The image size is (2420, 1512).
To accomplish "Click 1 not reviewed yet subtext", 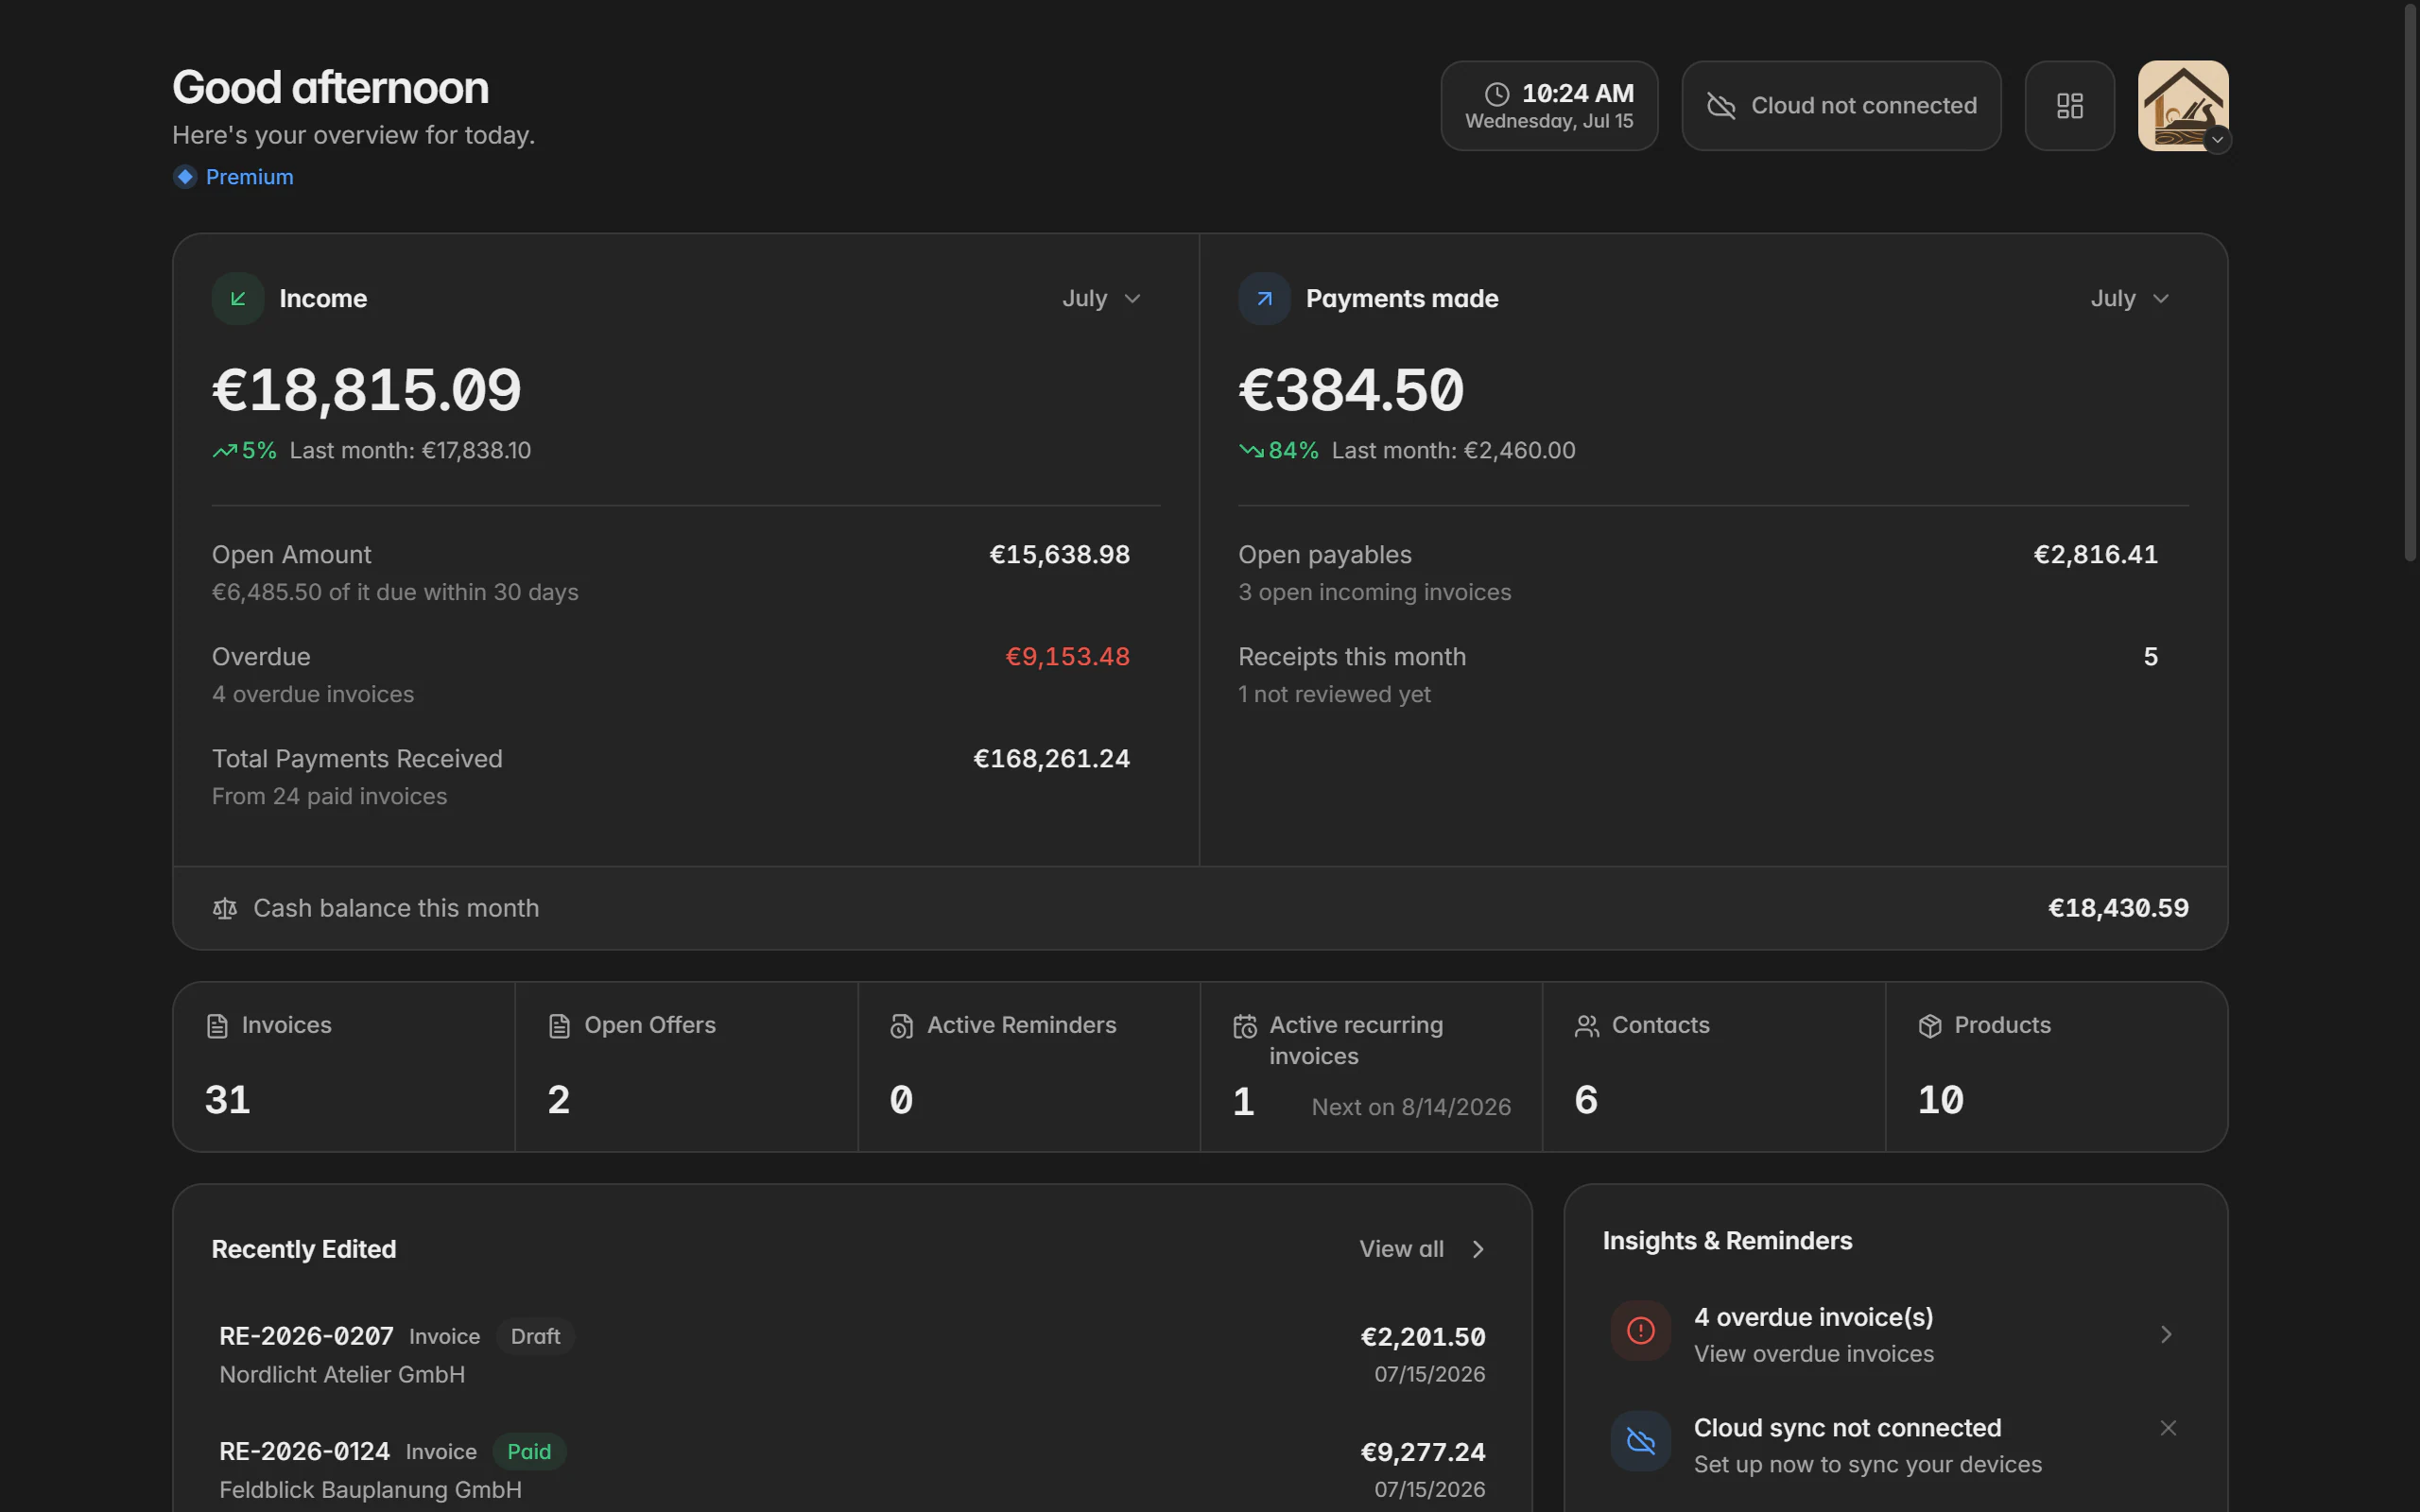I will point(1334,695).
